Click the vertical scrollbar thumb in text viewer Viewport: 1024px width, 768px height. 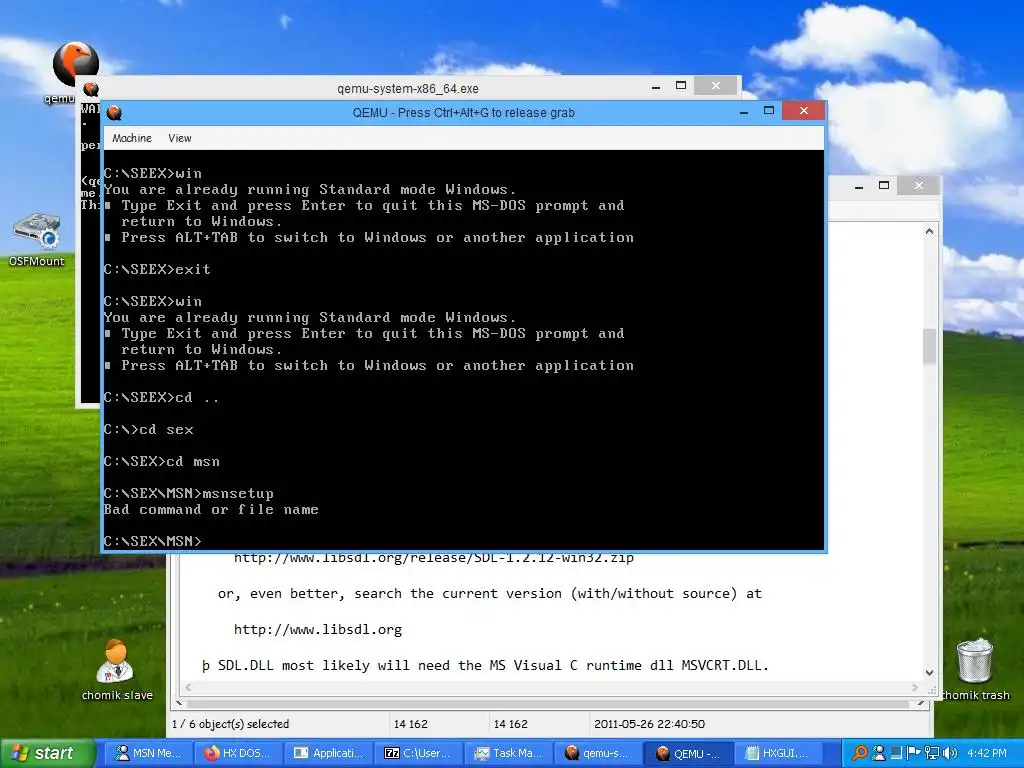[x=929, y=346]
